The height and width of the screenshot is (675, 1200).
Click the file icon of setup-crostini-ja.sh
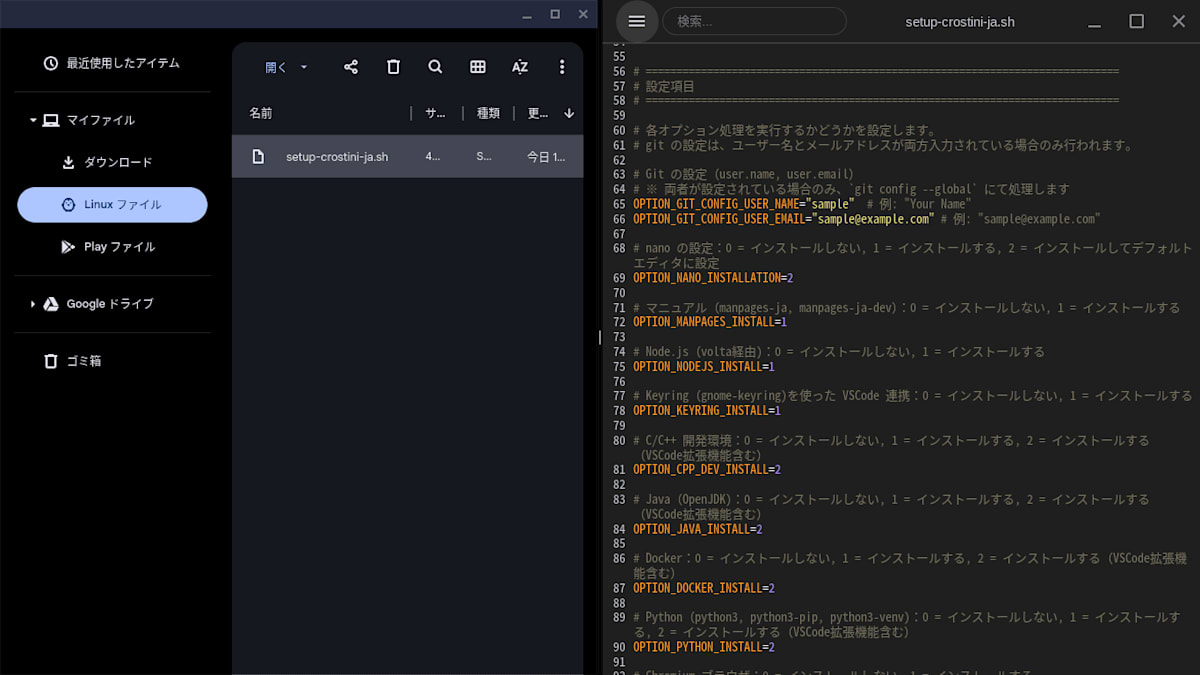pyautogui.click(x=258, y=157)
